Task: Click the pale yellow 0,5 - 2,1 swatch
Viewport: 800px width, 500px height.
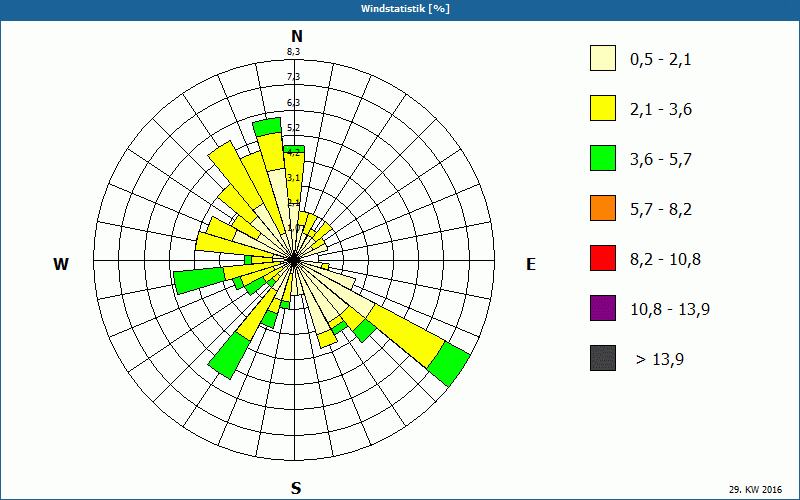Action: point(603,58)
